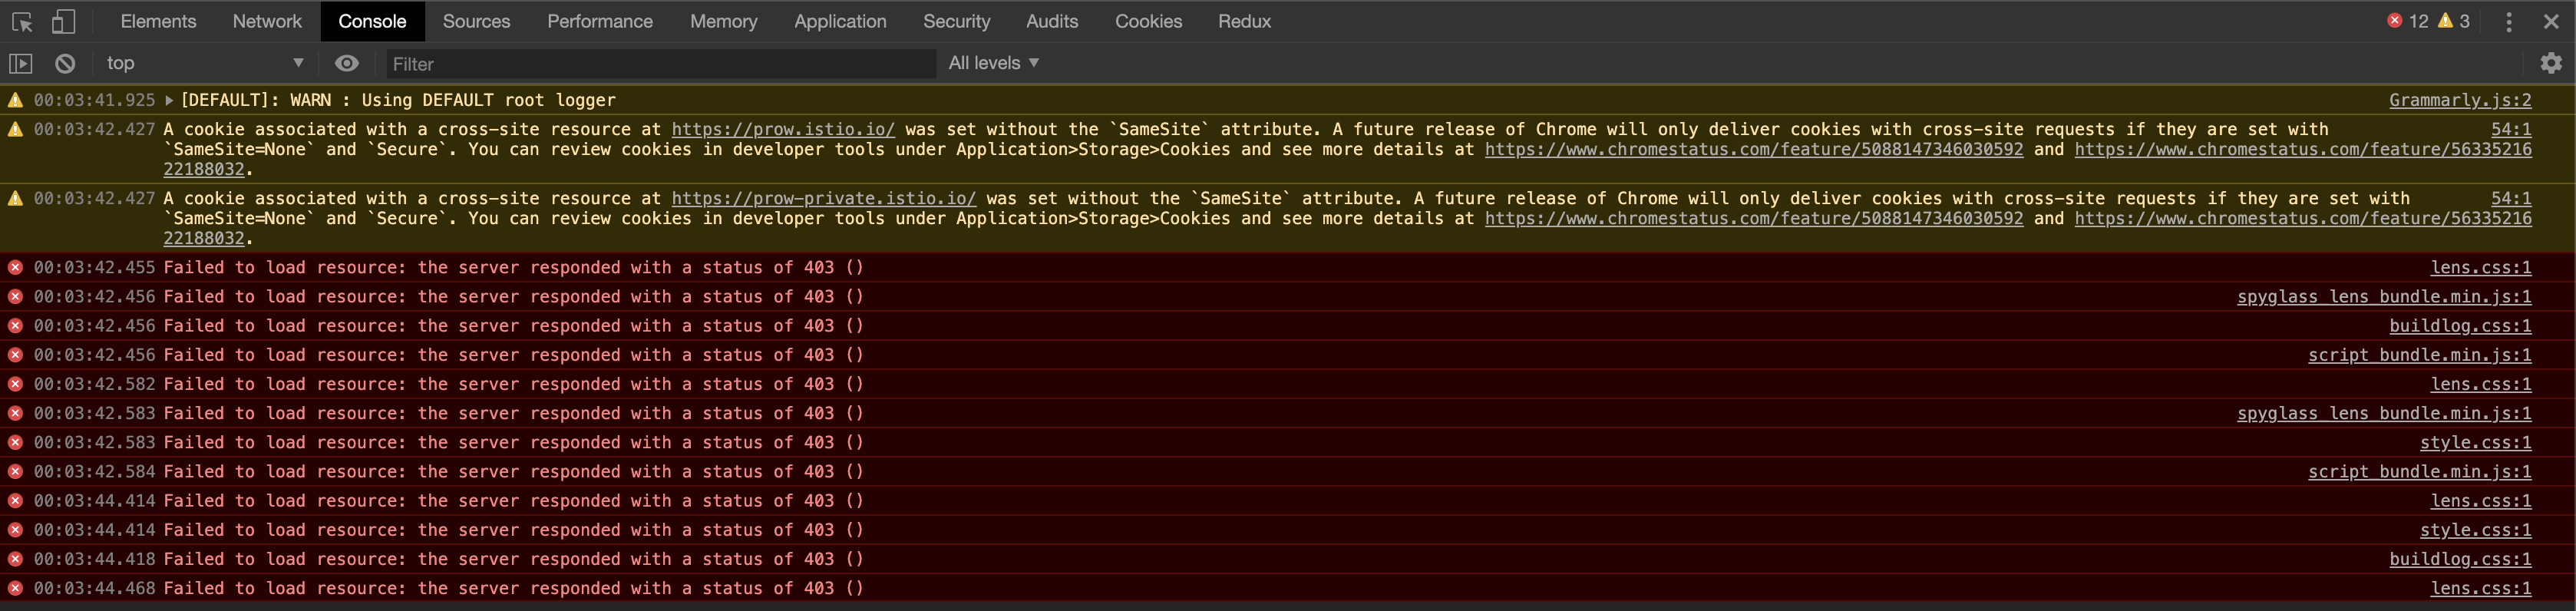Image resolution: width=2576 pixels, height=611 pixels.
Task: Open script_bundle.min.js:1 for 00:03:42.456 error
Action: click(2419, 354)
